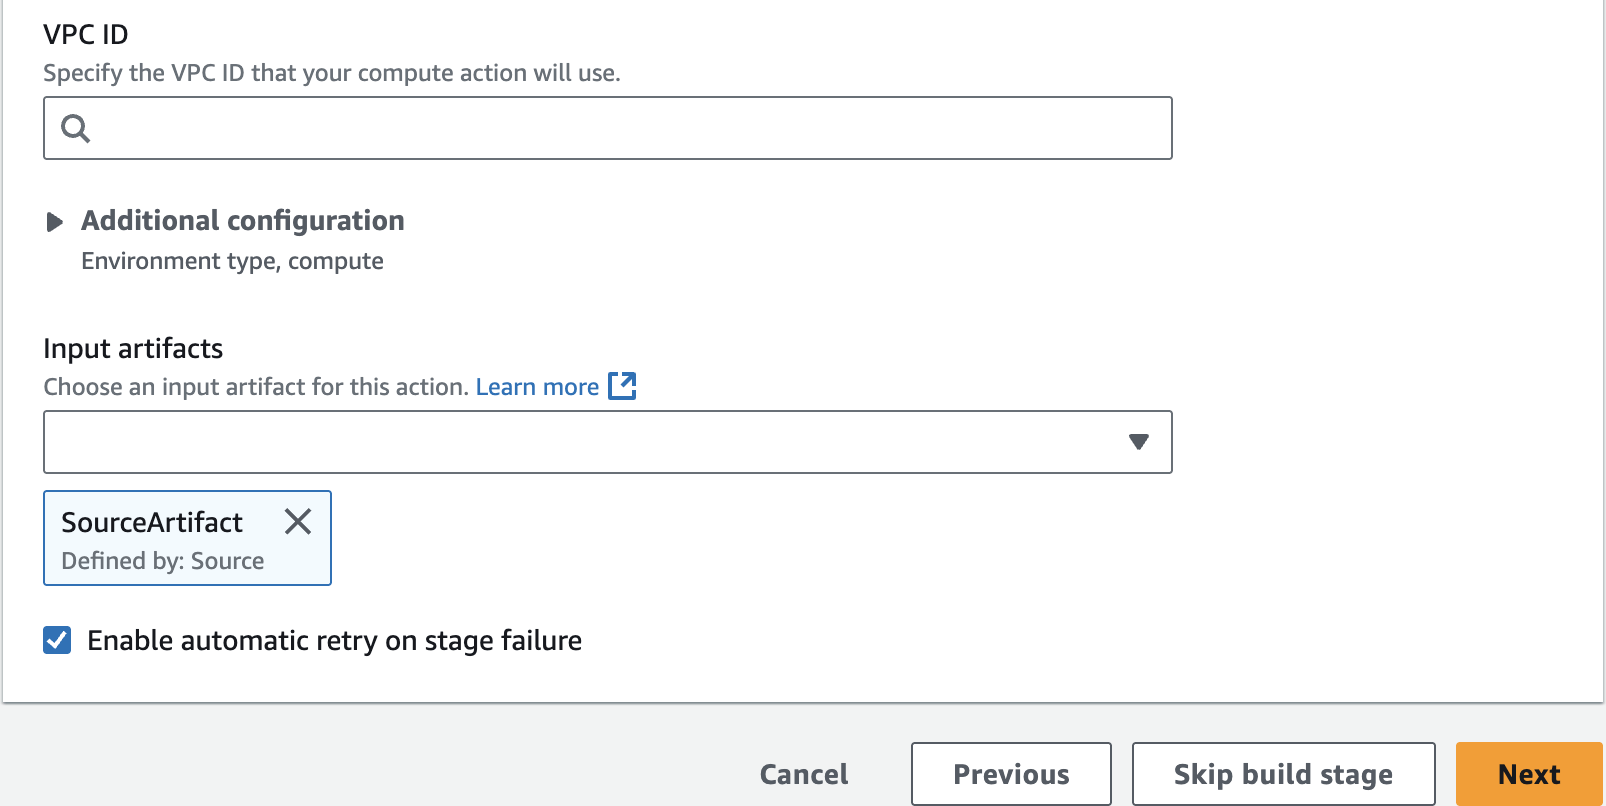Remove the SourceArtifact input artifact

[298, 521]
